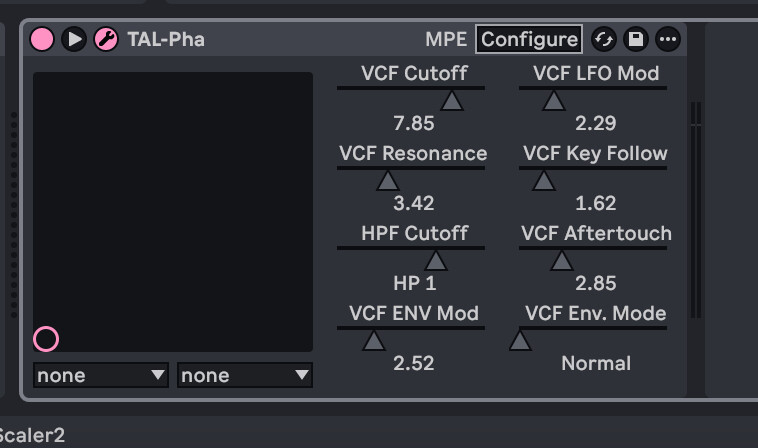Open the right 'none' Y-axis dropdown
The width and height of the screenshot is (758, 448).
coord(245,375)
